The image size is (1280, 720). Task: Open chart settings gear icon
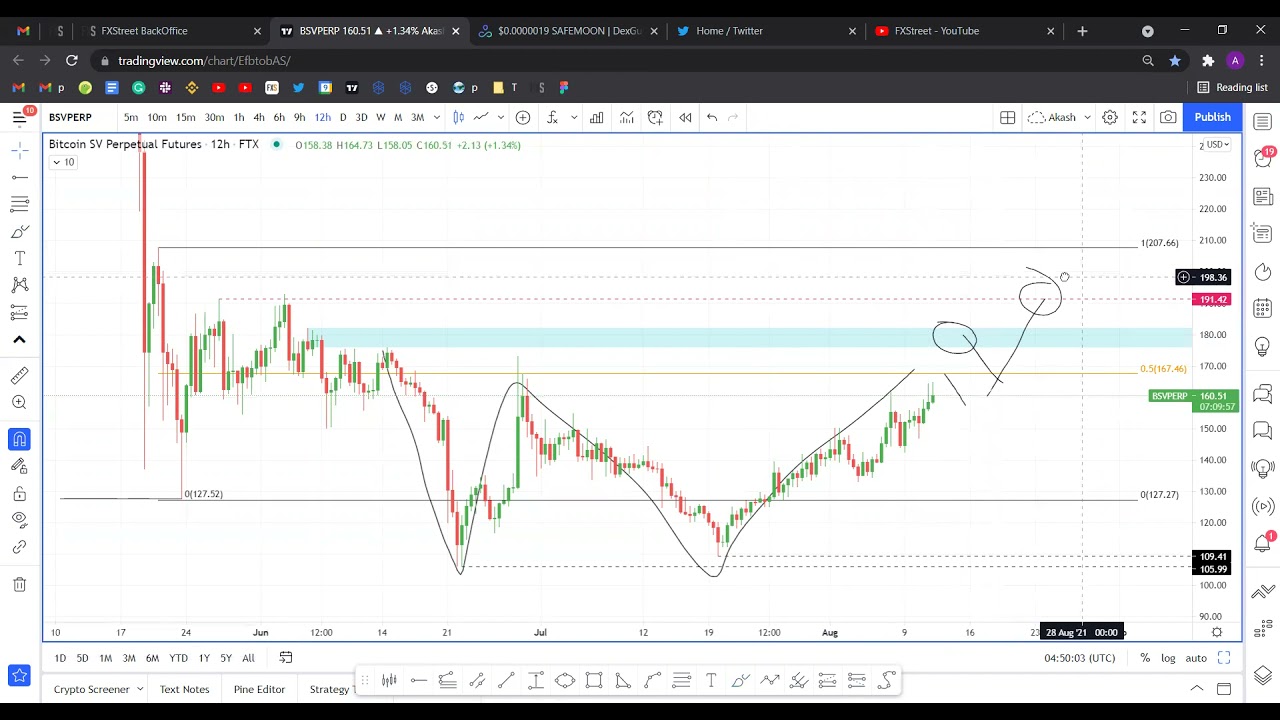(1110, 117)
